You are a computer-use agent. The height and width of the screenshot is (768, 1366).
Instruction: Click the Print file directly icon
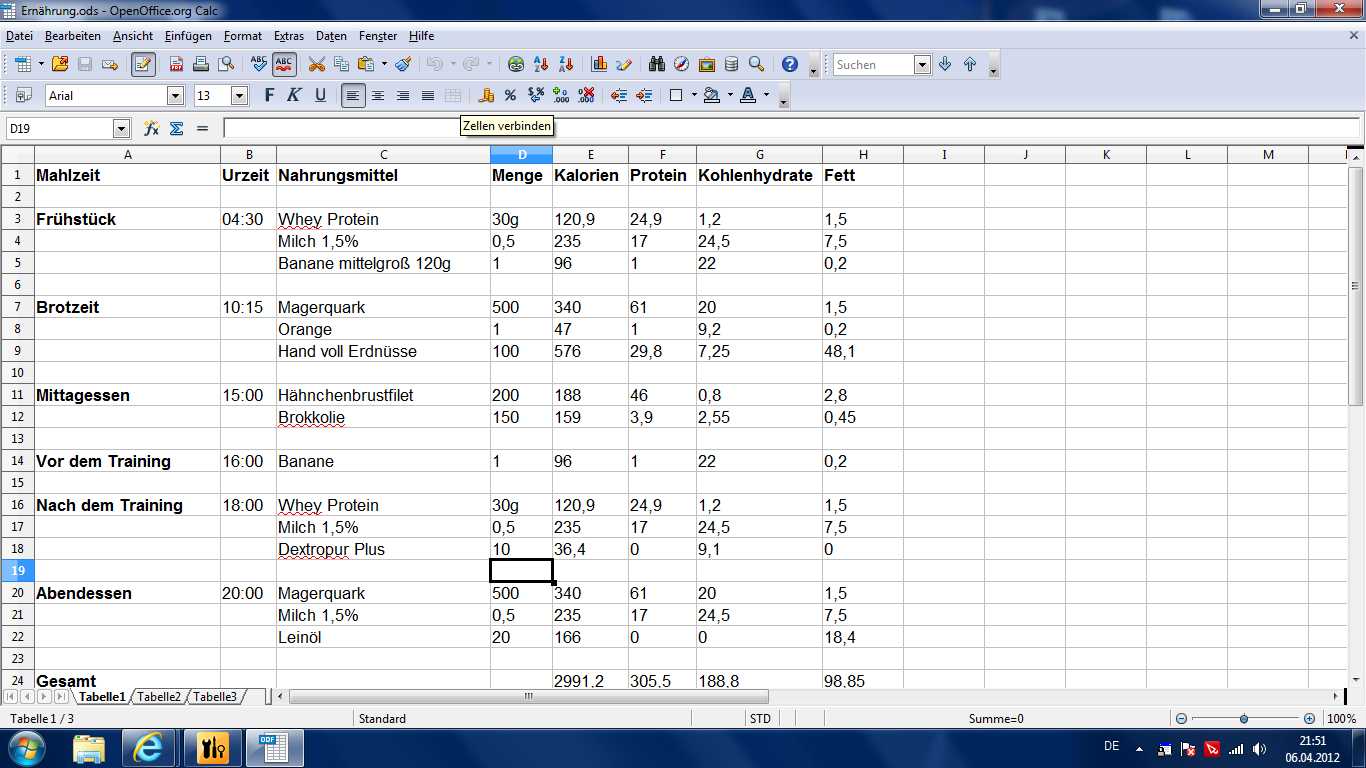pos(201,64)
